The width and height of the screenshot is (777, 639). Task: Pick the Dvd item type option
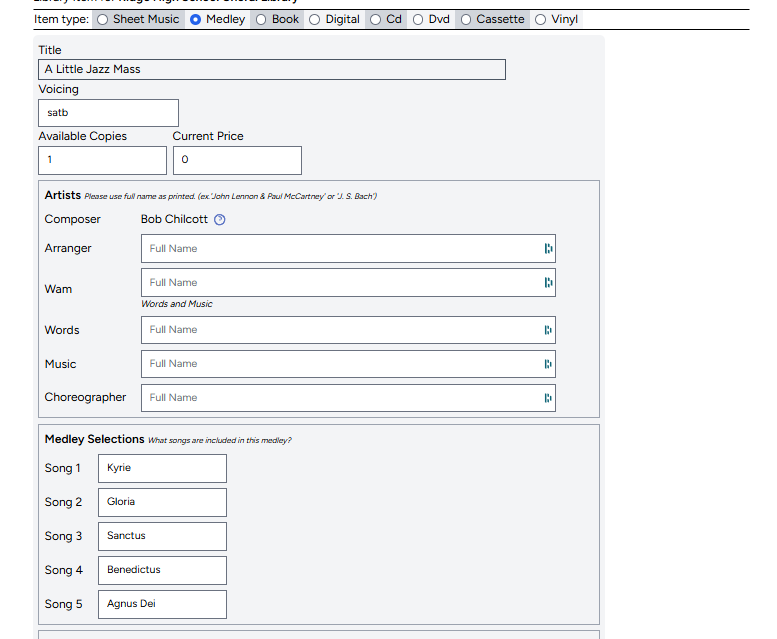[x=418, y=19]
